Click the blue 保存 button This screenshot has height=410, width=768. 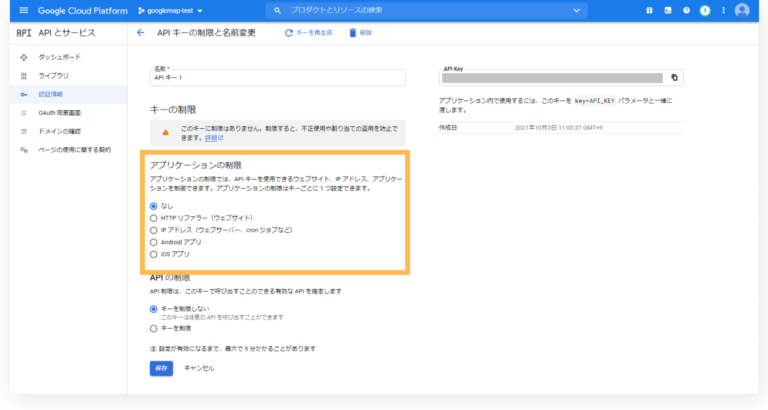click(161, 368)
